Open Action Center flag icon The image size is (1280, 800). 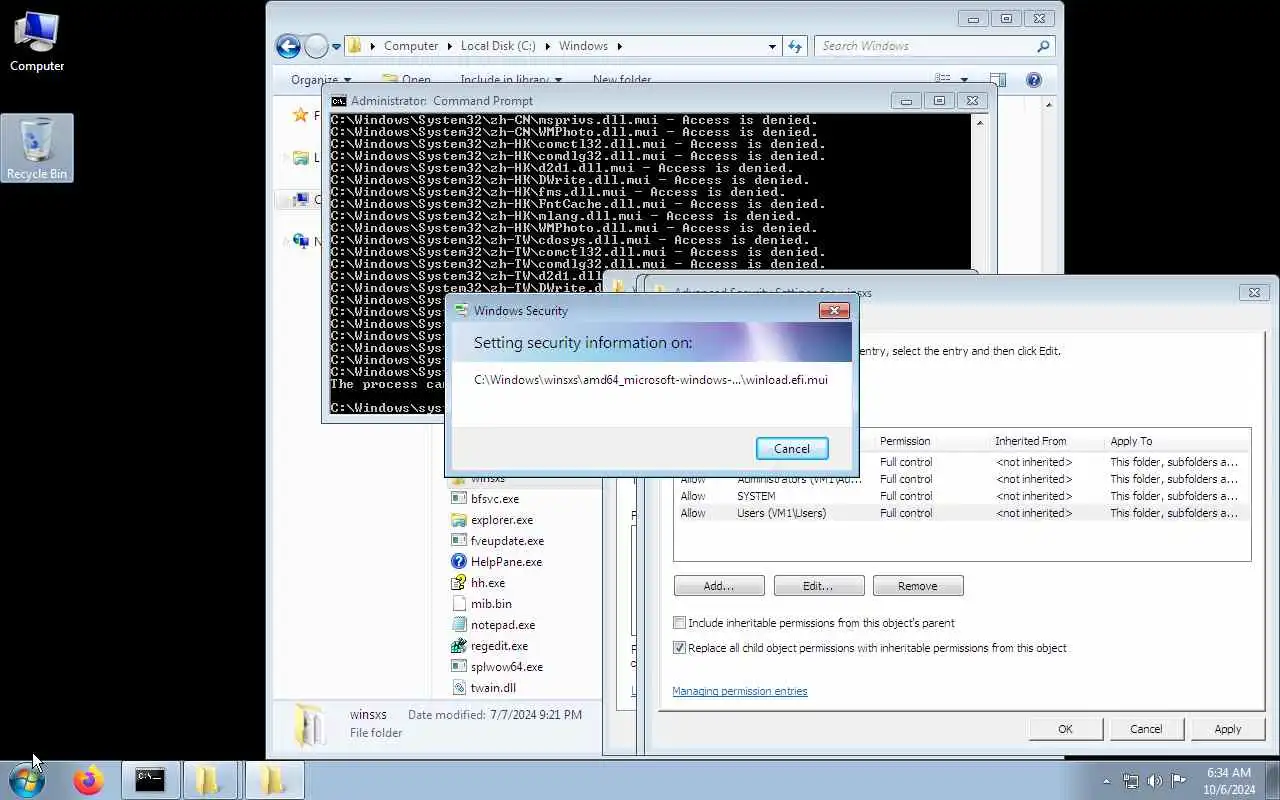1178,781
